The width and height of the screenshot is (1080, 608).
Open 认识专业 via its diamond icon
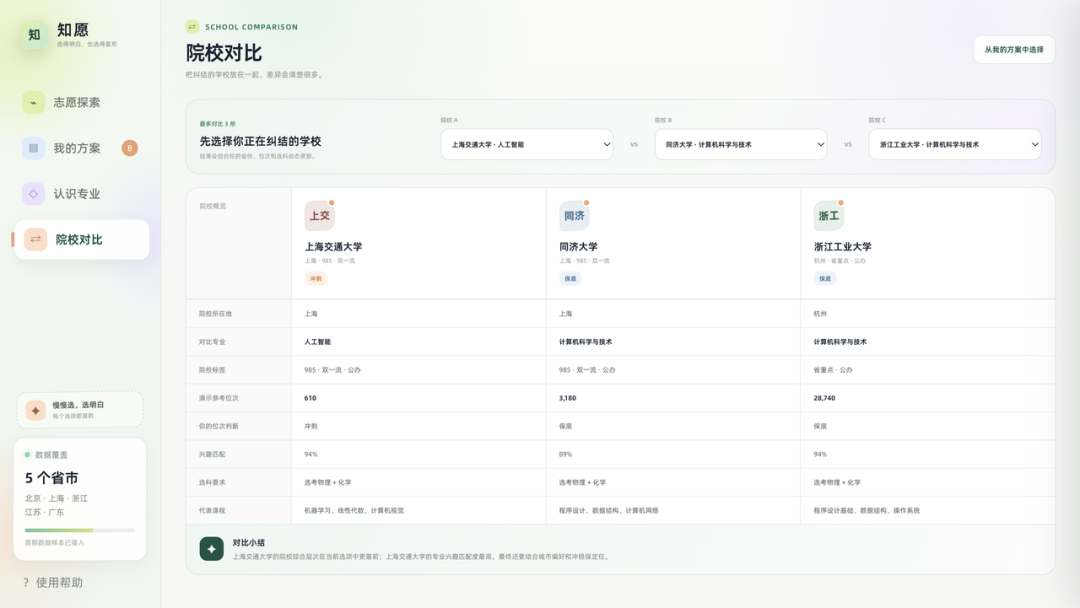[x=33, y=193]
